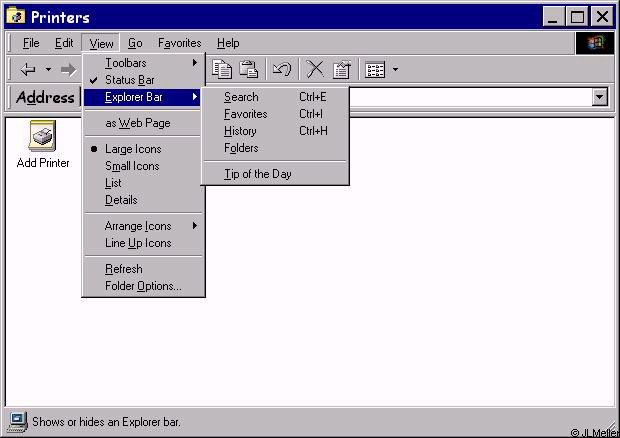This screenshot has width=620, height=438.
Task: Click the computer icon in status bar
Action: tap(17, 422)
